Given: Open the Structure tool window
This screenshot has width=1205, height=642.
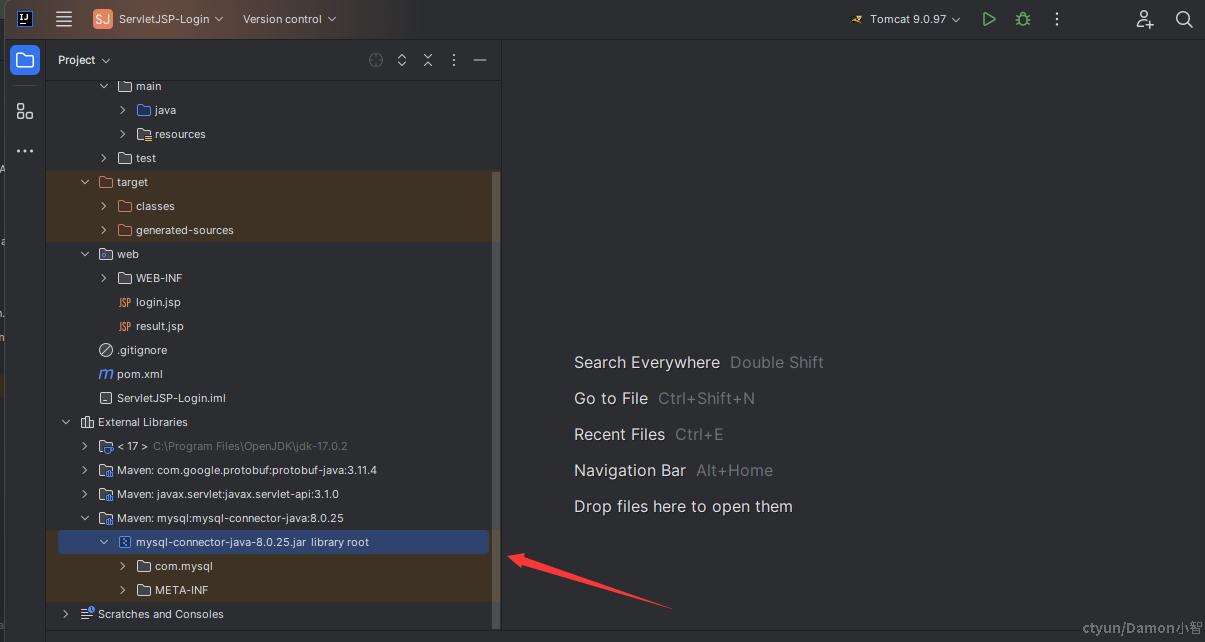Looking at the screenshot, I should 25,111.
